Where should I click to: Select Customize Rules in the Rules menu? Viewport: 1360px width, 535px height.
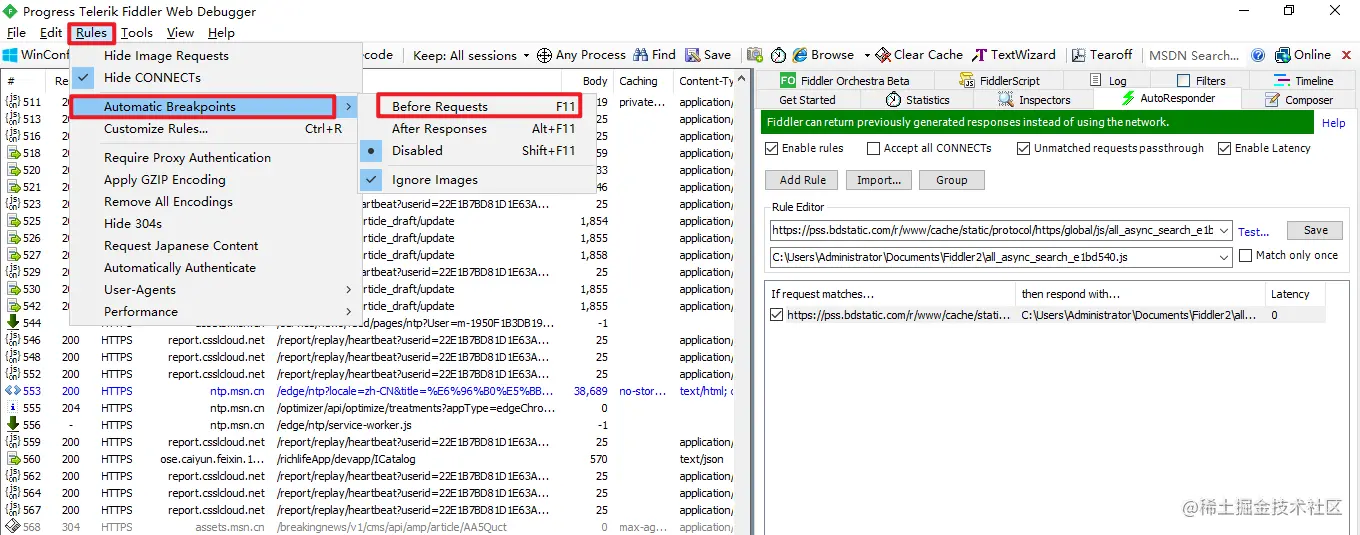tap(216, 129)
